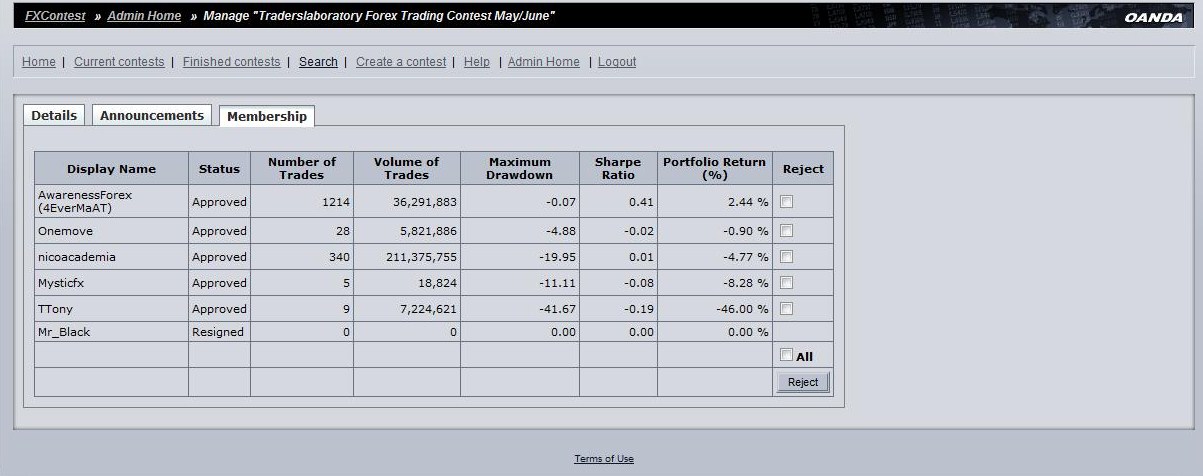Click the Volume of Trades column header

coord(407,168)
